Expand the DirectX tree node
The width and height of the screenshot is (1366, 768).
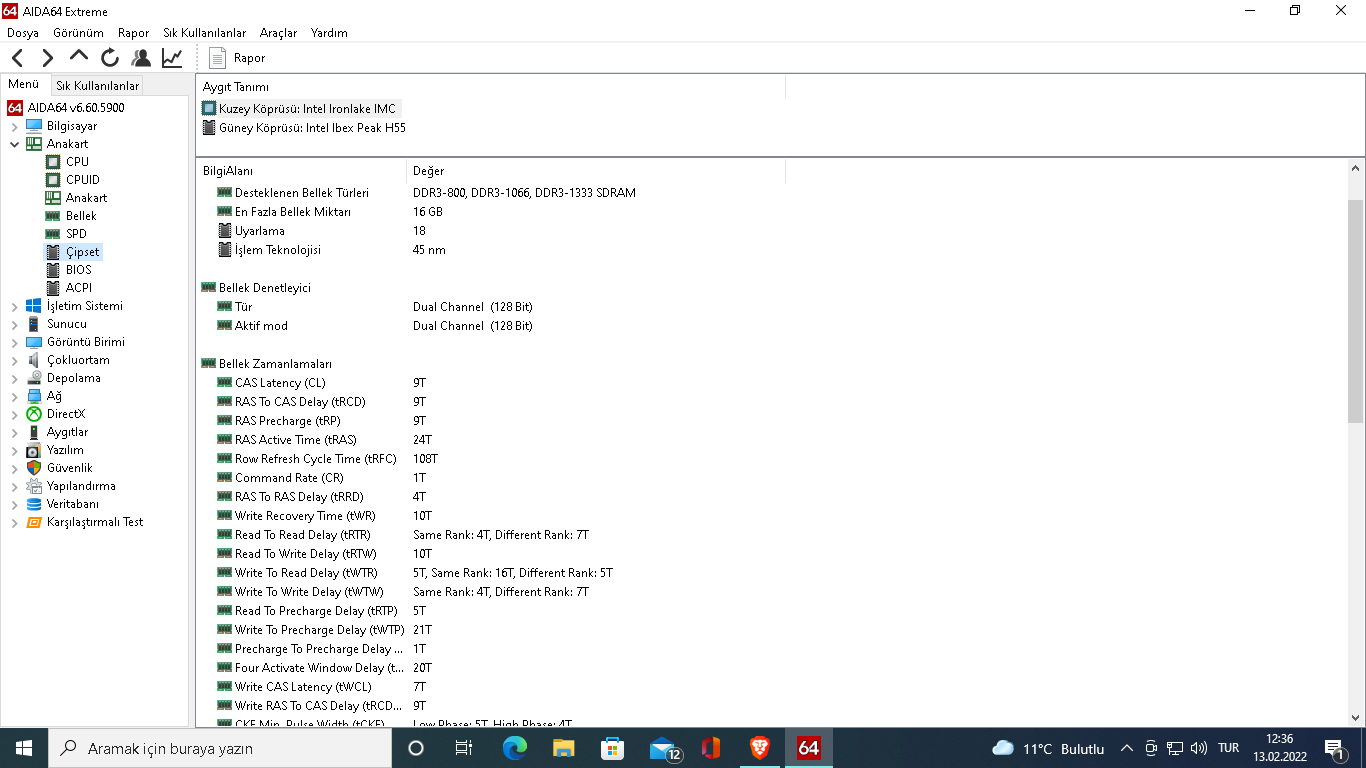14,414
